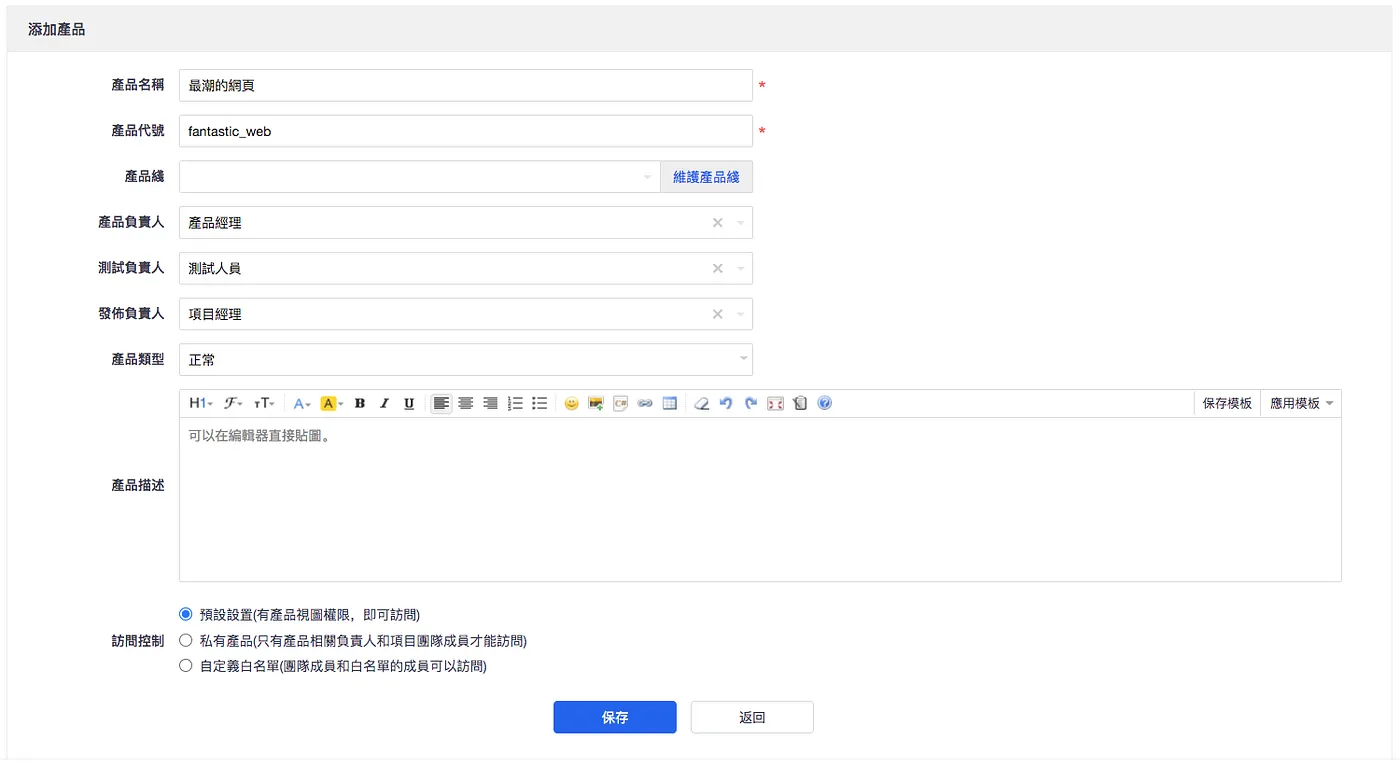Apply underline formatting in the editor
The image size is (1400, 766).
point(409,404)
